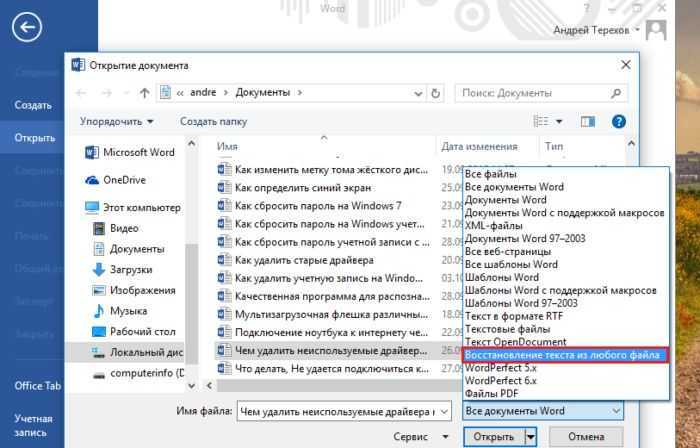Screen dimensions: 700x448
Task: Click the andre breadcrumb segment
Action: (x=203, y=92)
